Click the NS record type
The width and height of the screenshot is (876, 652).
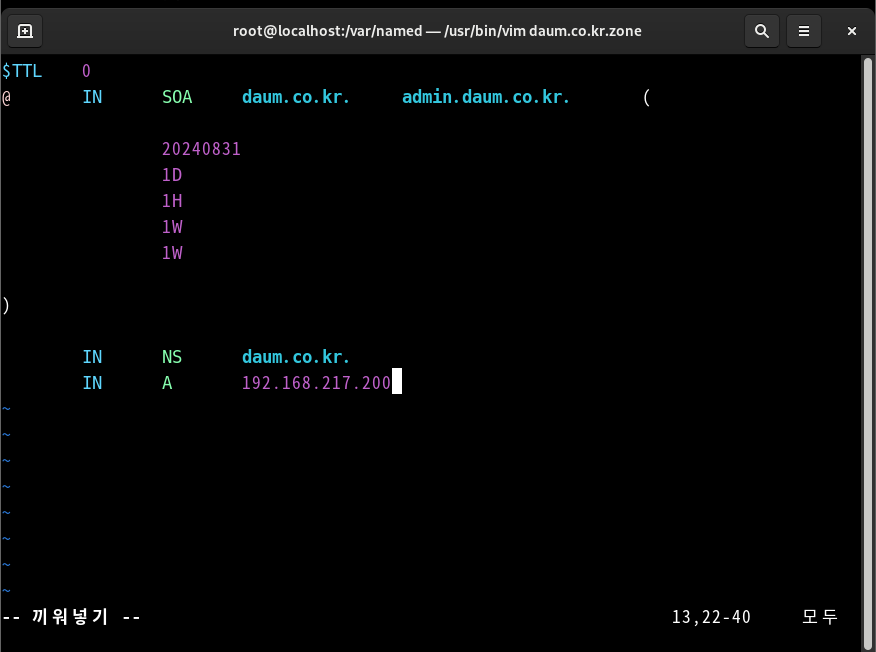[x=172, y=357]
